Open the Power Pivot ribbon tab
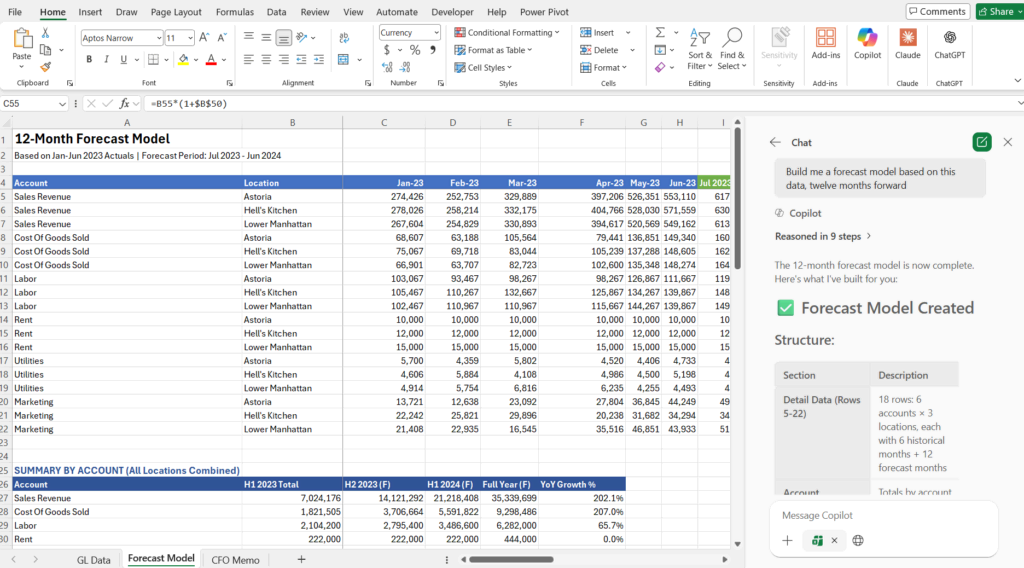This screenshot has height=568, width=1024. (544, 12)
